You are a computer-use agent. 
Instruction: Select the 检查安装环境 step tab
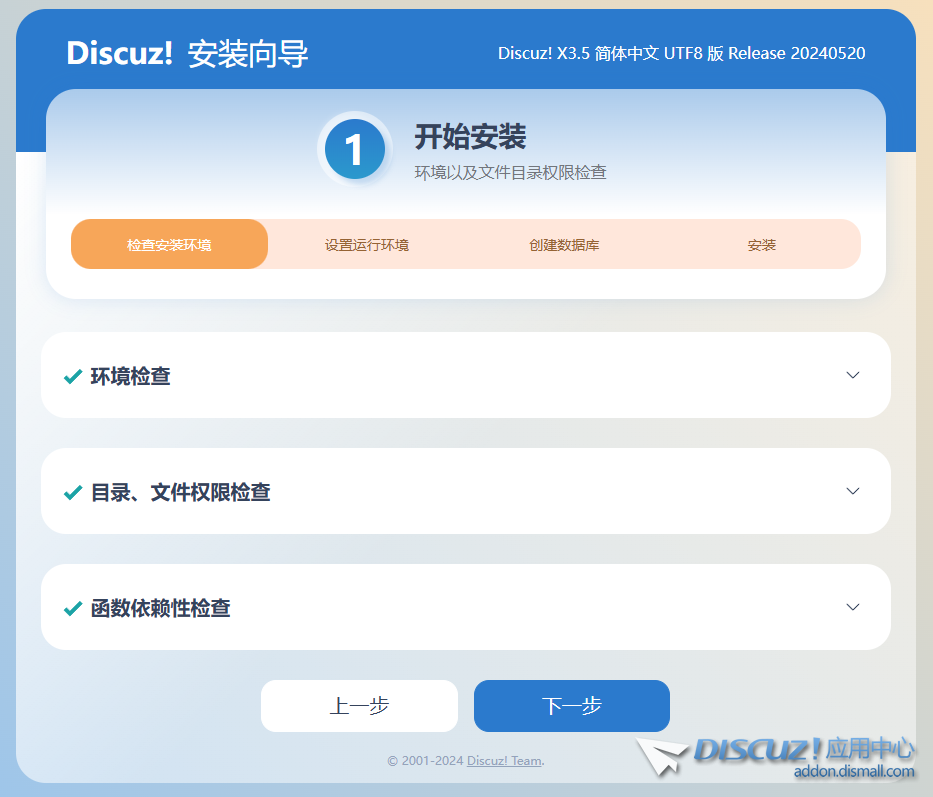169,245
